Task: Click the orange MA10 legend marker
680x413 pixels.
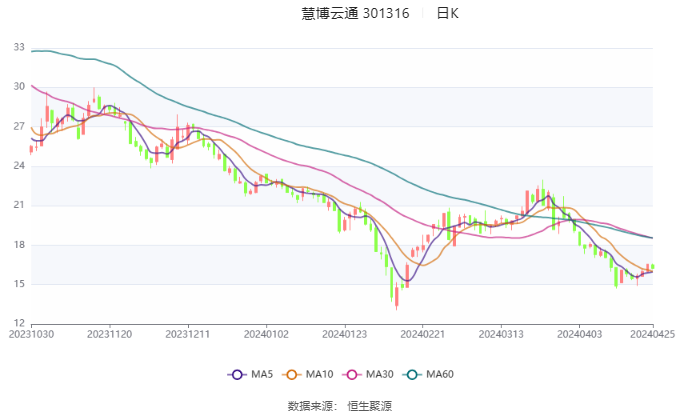Action: 292,374
